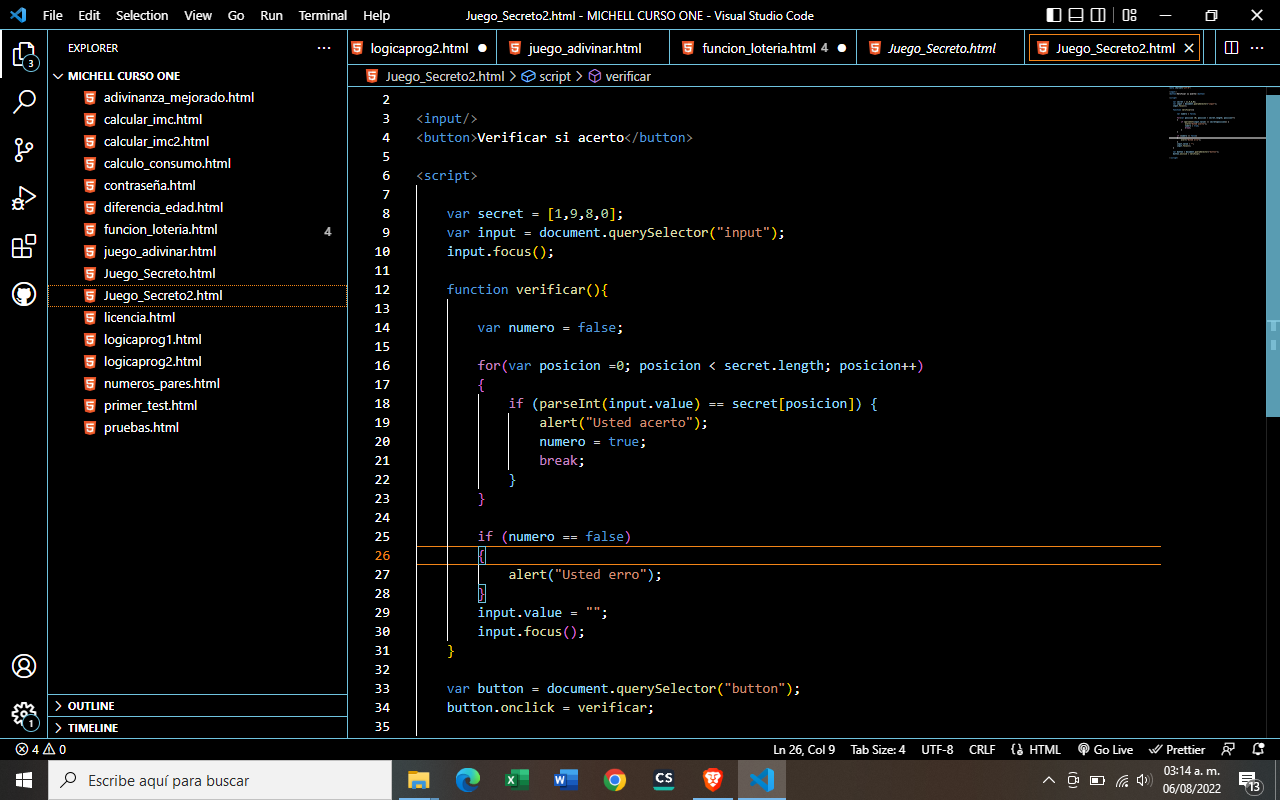The width and height of the screenshot is (1280, 800).
Task: Expand the OUTLINE section
Action: pos(197,706)
